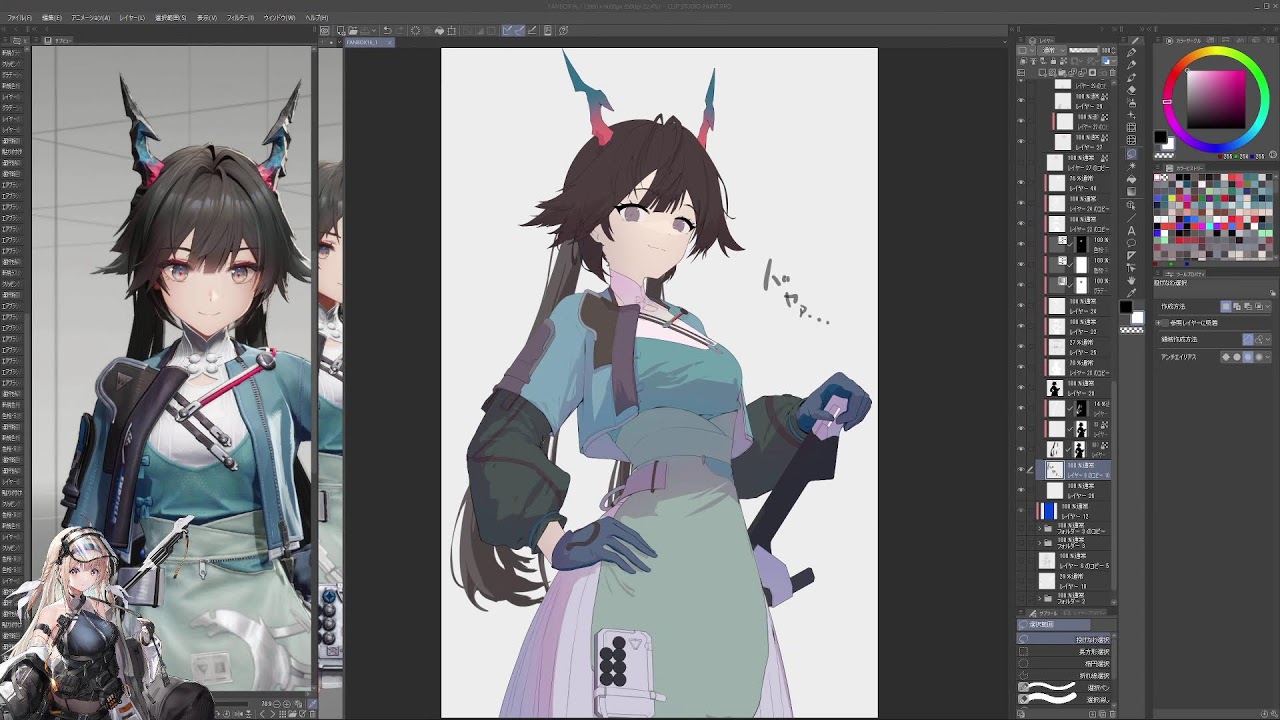This screenshot has width=1280, height=720.
Task: Choose the 楕円選択 sub tool
Action: pos(1064,663)
